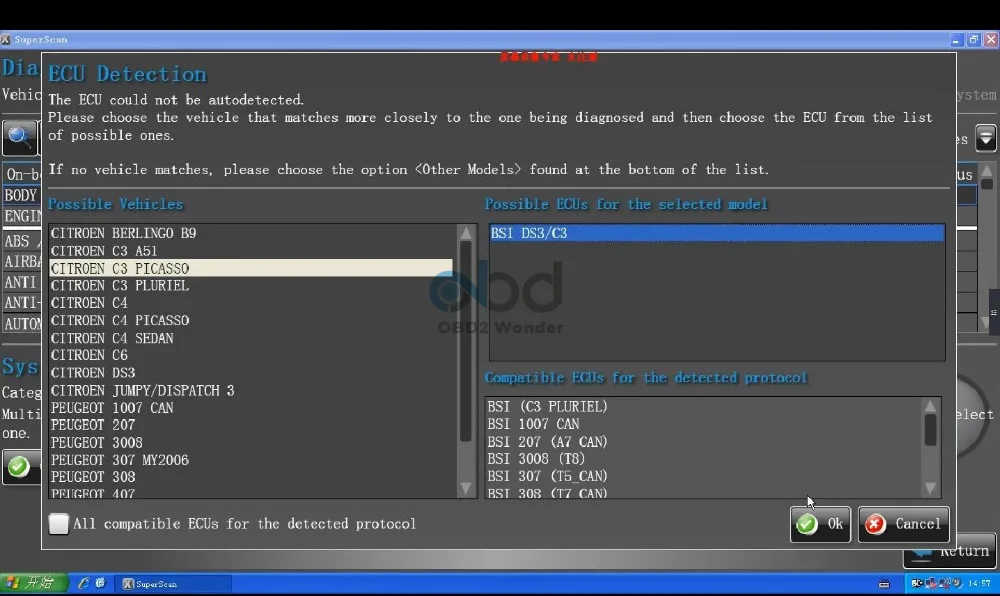Click Return button in background window

(950, 552)
